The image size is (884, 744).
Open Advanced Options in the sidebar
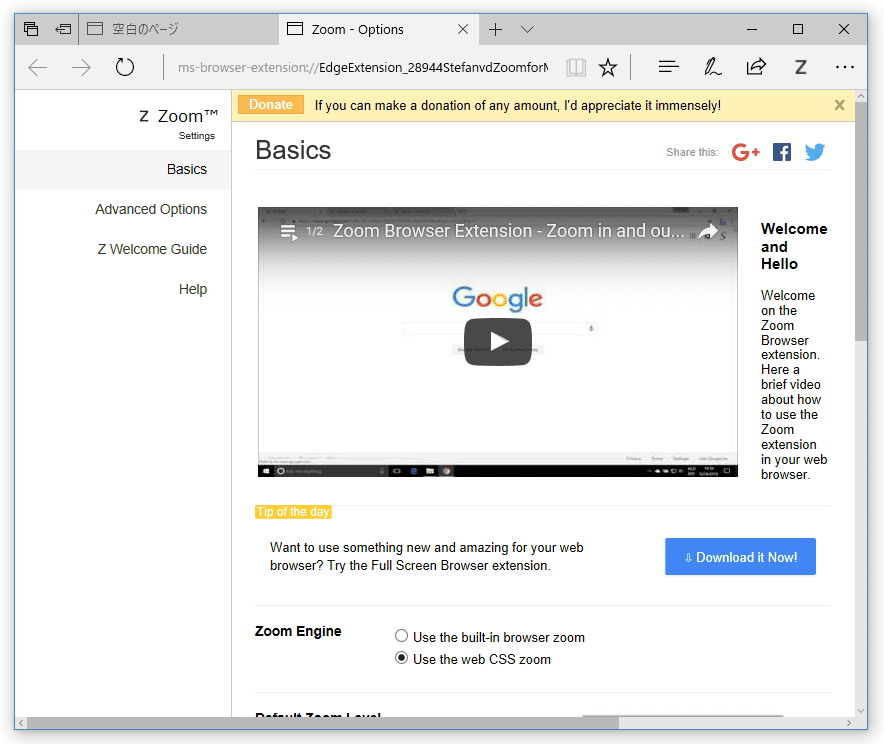[x=151, y=209]
